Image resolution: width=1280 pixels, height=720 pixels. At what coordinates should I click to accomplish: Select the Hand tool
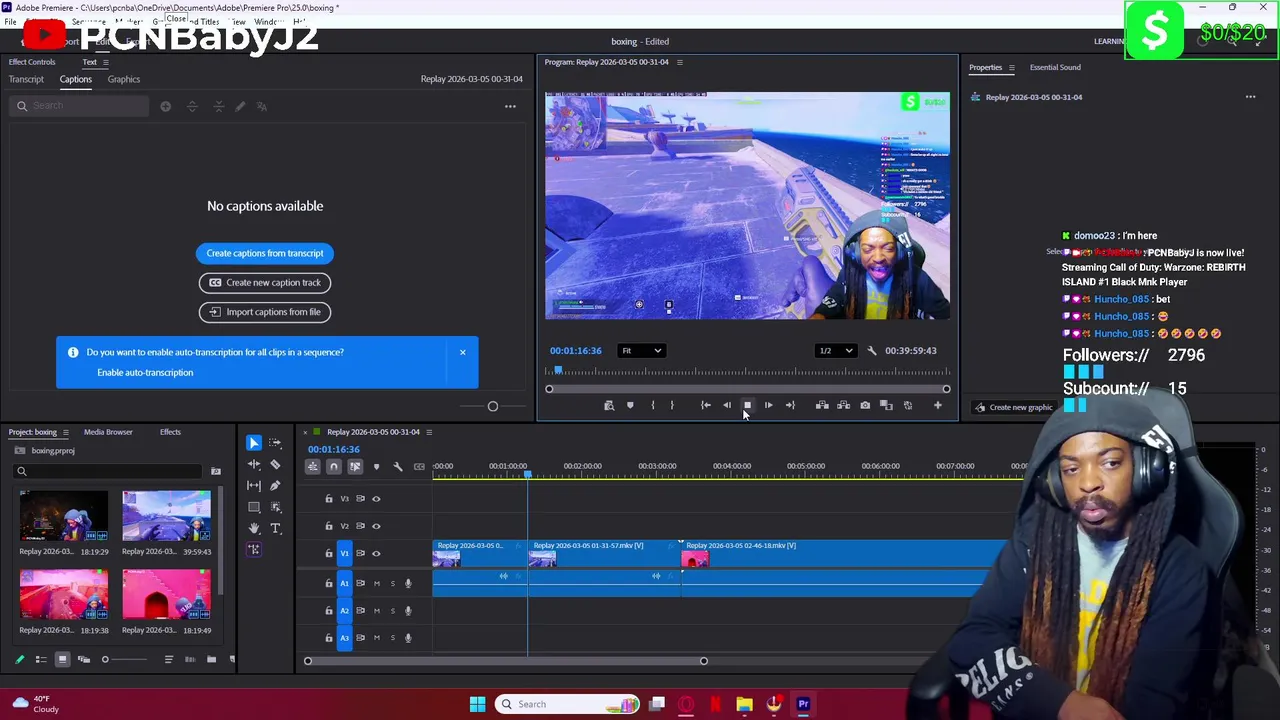click(254, 528)
